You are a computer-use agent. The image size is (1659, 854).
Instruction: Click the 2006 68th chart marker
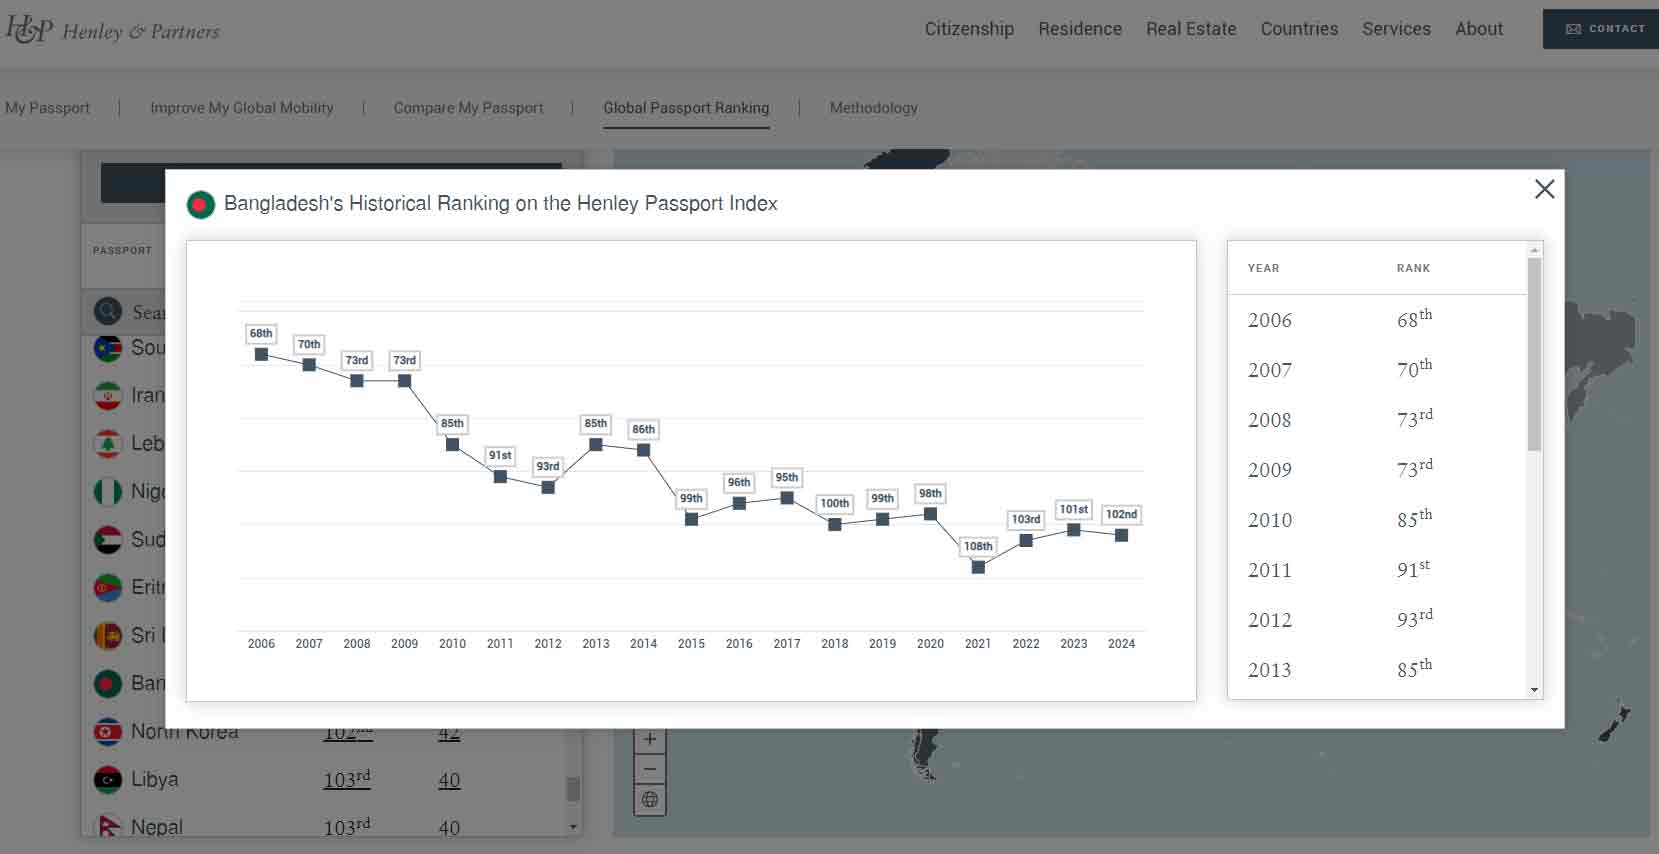(x=261, y=354)
